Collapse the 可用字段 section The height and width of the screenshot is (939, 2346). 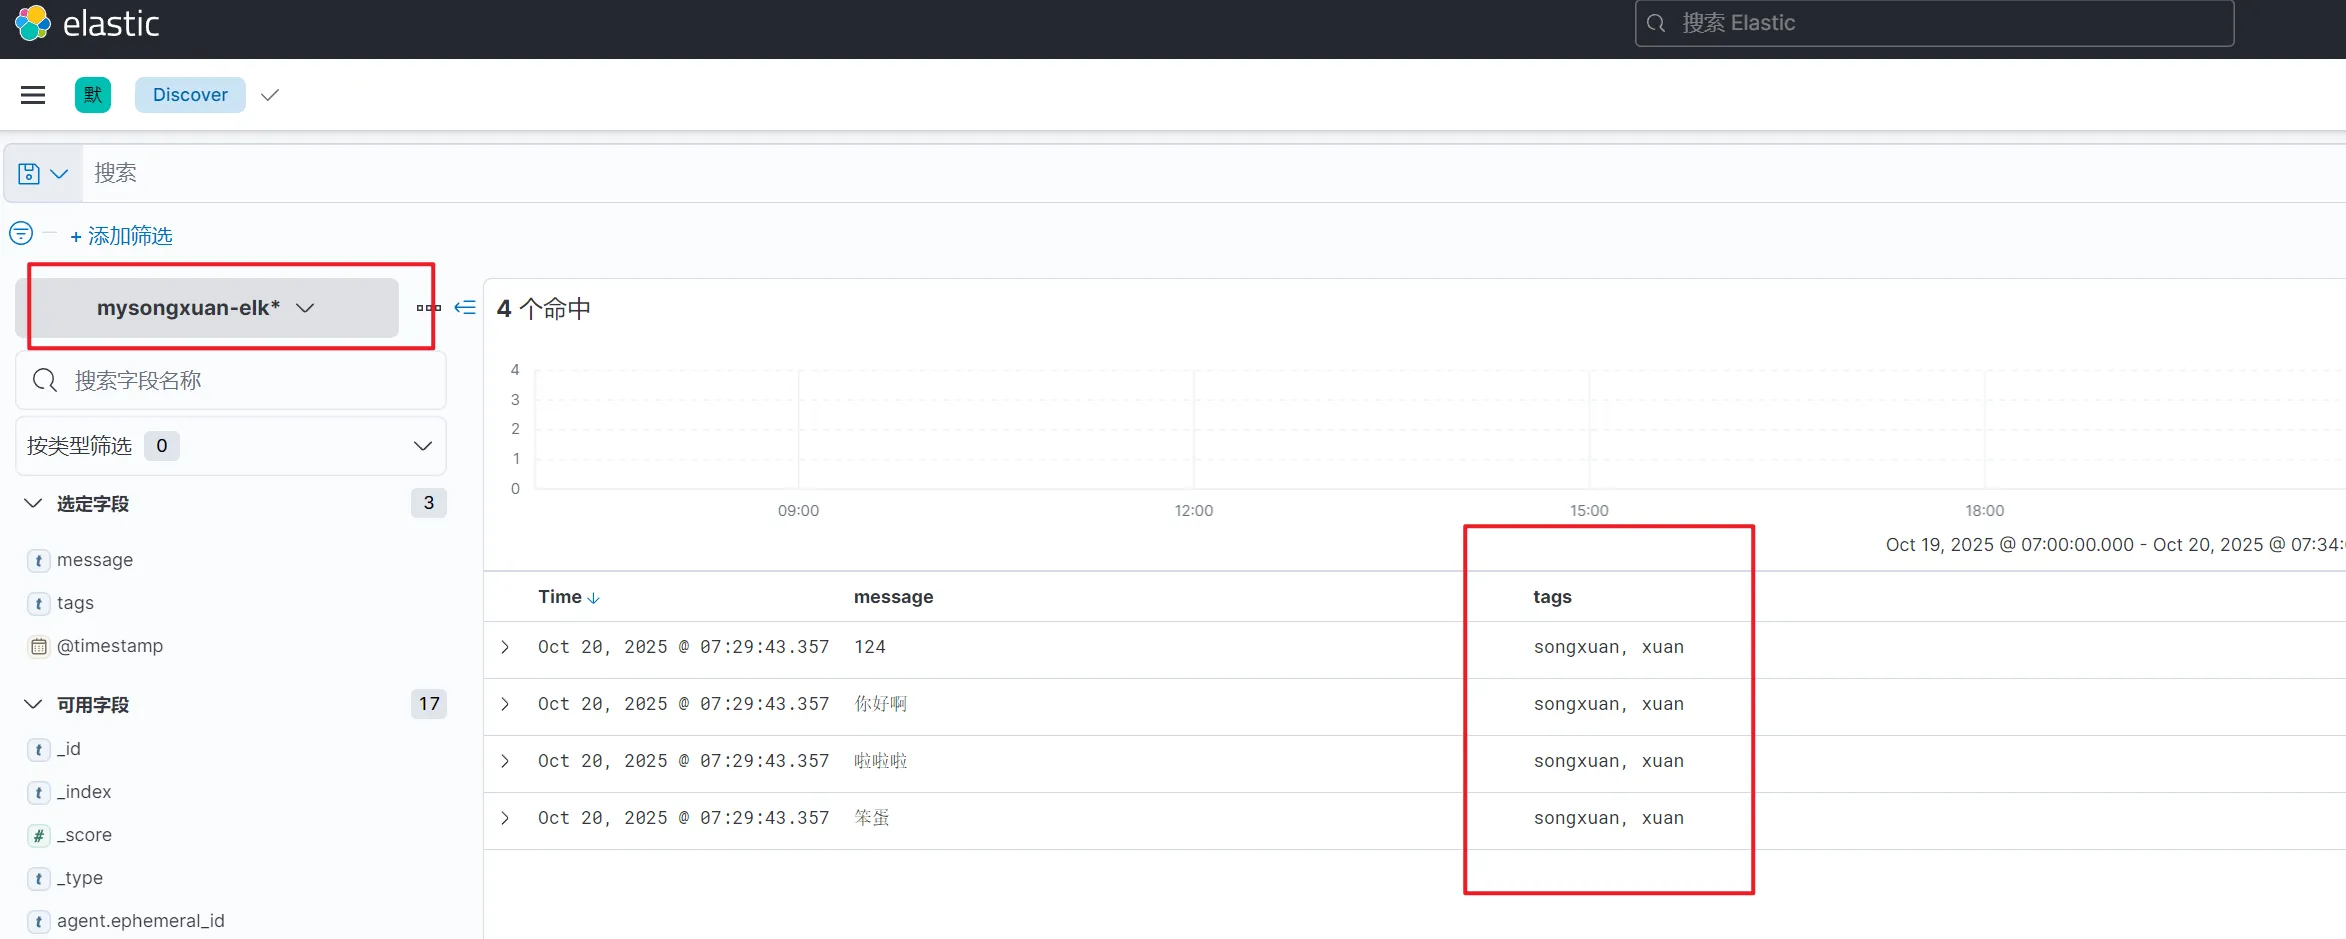[33, 704]
